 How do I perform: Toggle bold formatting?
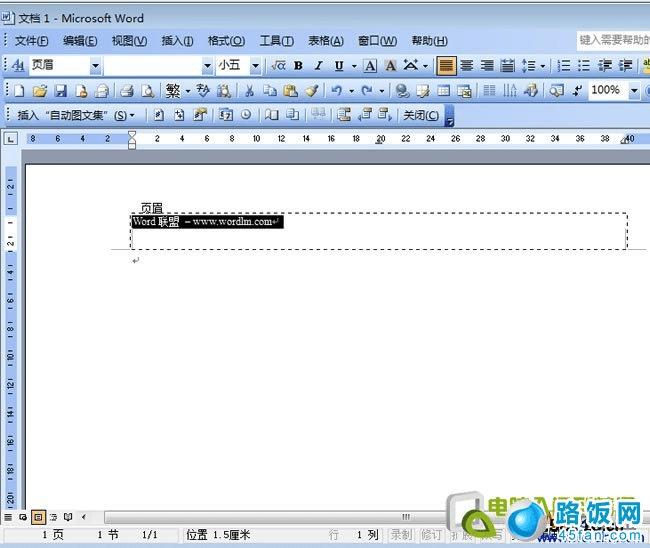(298, 66)
